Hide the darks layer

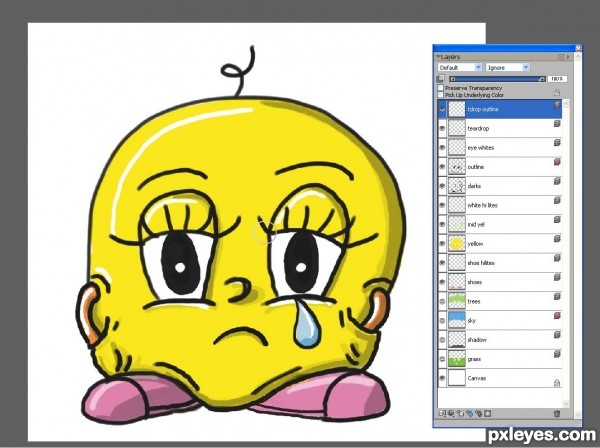coord(442,186)
